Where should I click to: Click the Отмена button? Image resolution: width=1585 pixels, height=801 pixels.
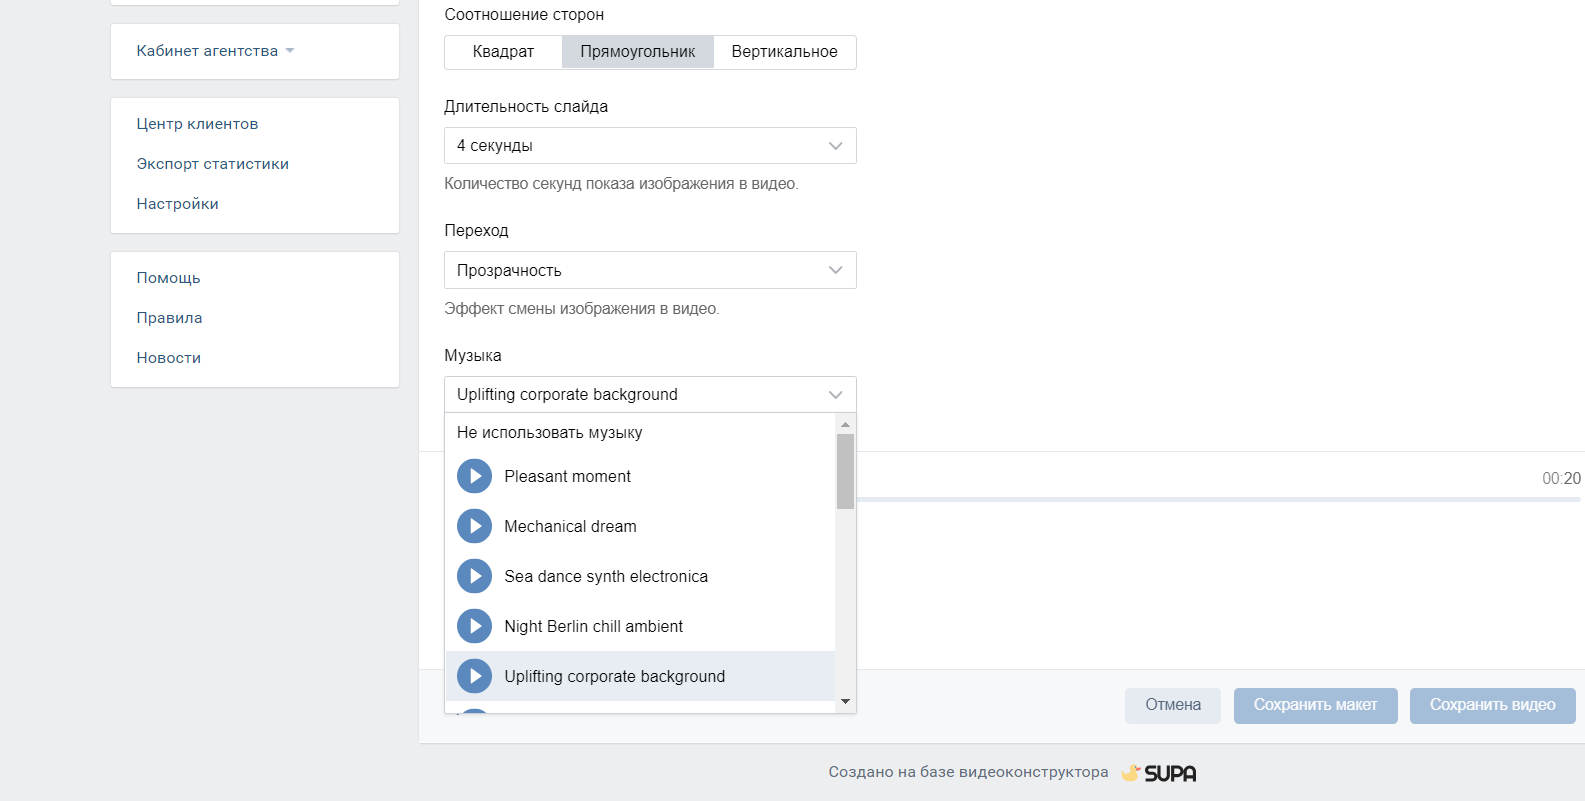point(1172,705)
